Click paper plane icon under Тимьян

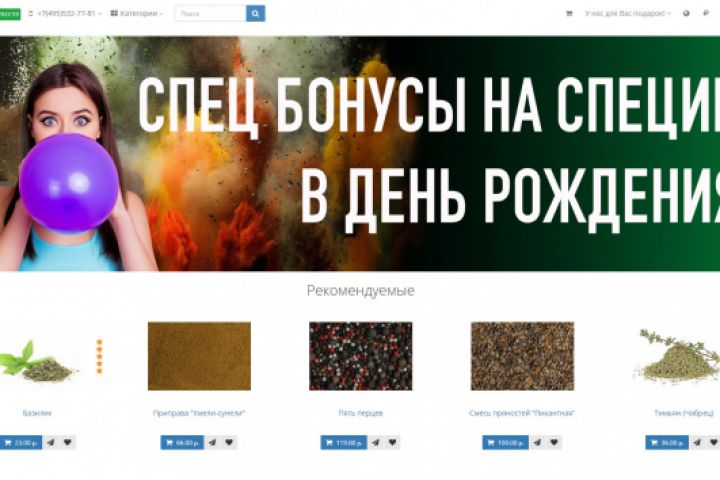tap(697, 442)
